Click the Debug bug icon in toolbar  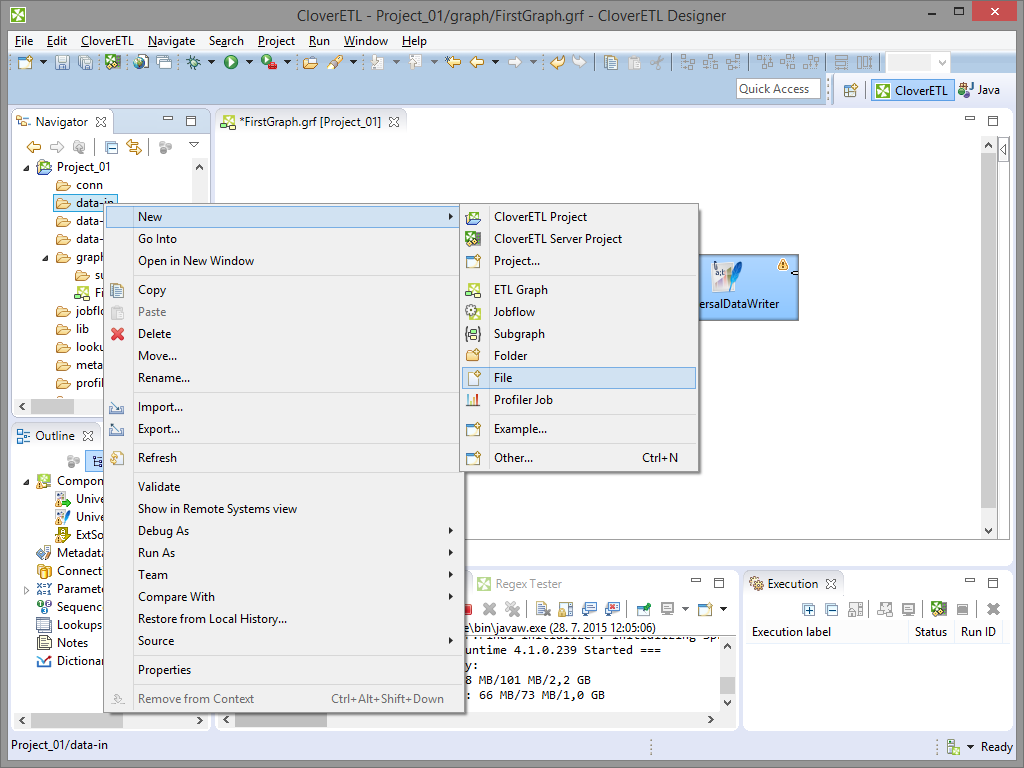[x=193, y=62]
